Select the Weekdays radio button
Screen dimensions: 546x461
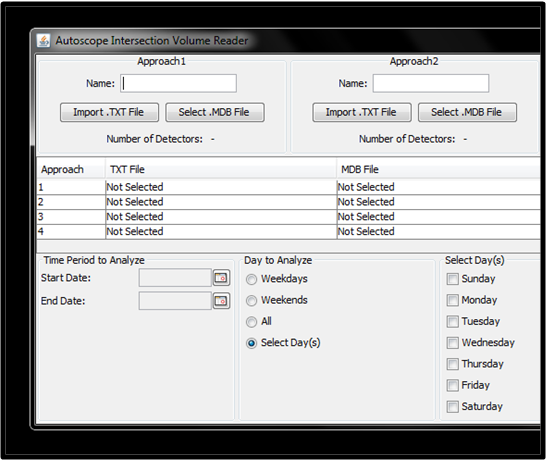tap(251, 279)
